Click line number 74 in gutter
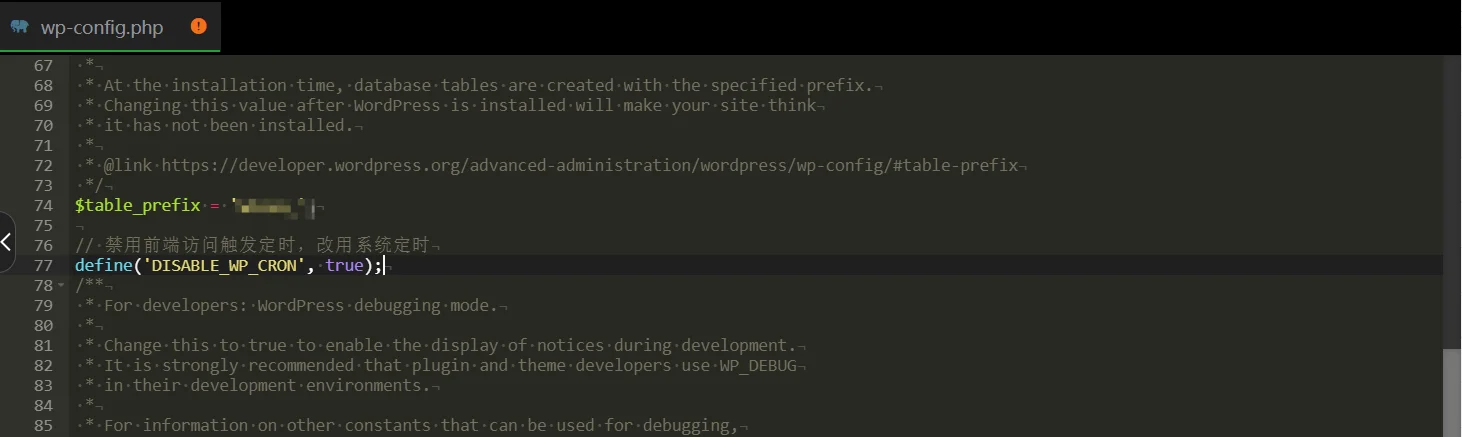1462x437 pixels. click(x=43, y=205)
